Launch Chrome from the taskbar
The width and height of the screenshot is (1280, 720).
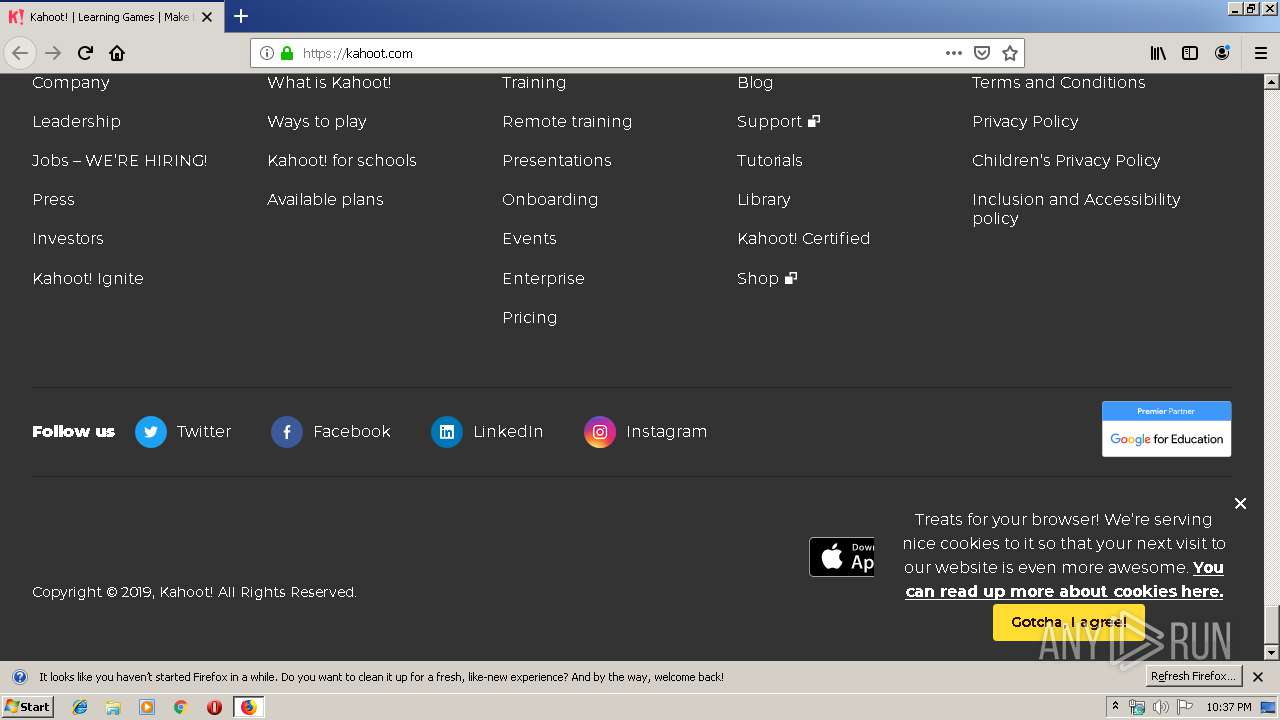click(x=180, y=707)
